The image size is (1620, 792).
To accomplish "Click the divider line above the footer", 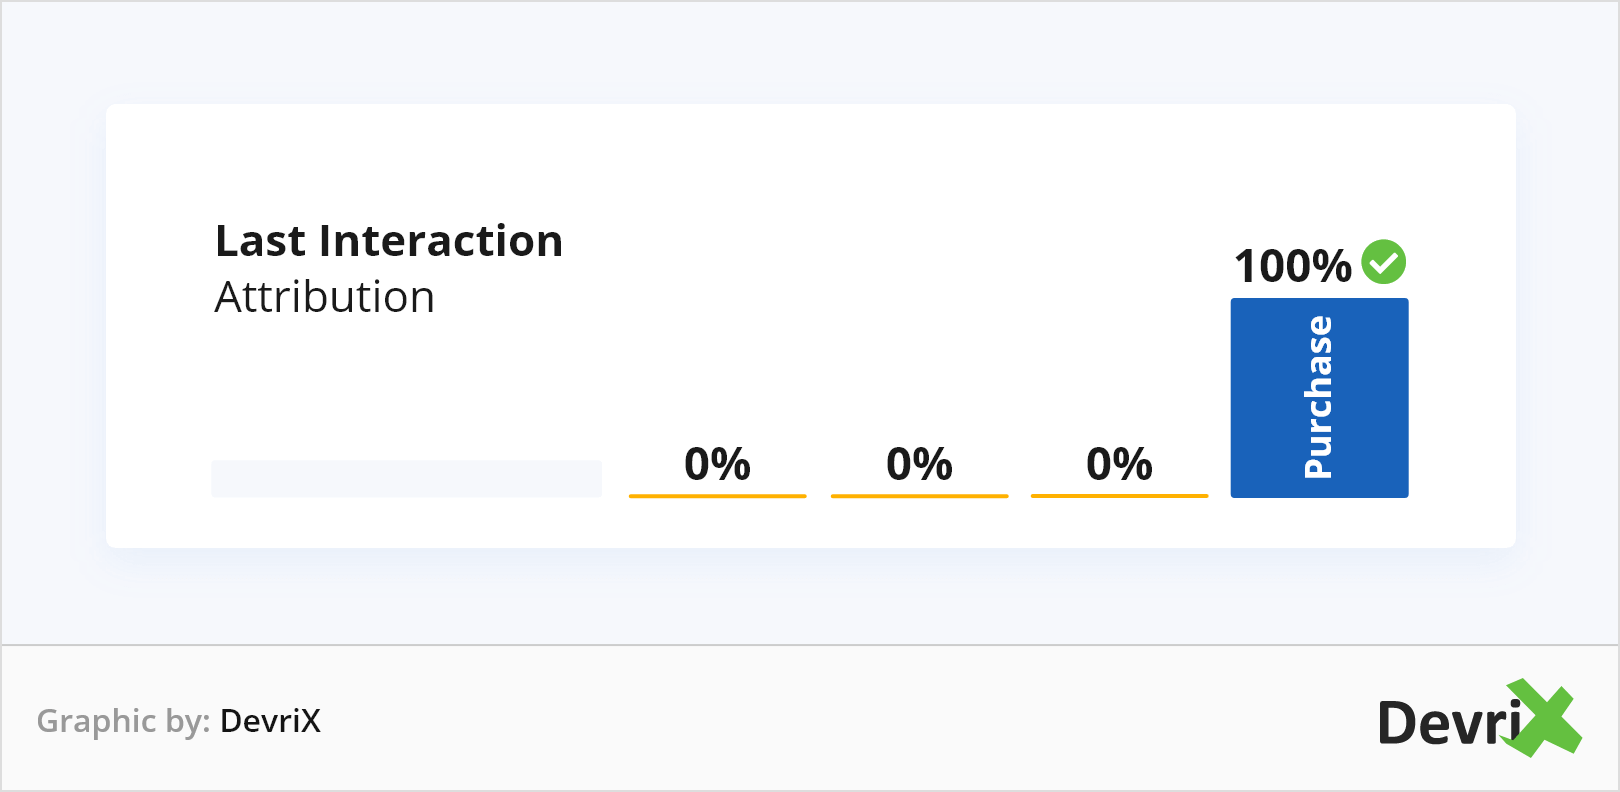I will coord(810,645).
